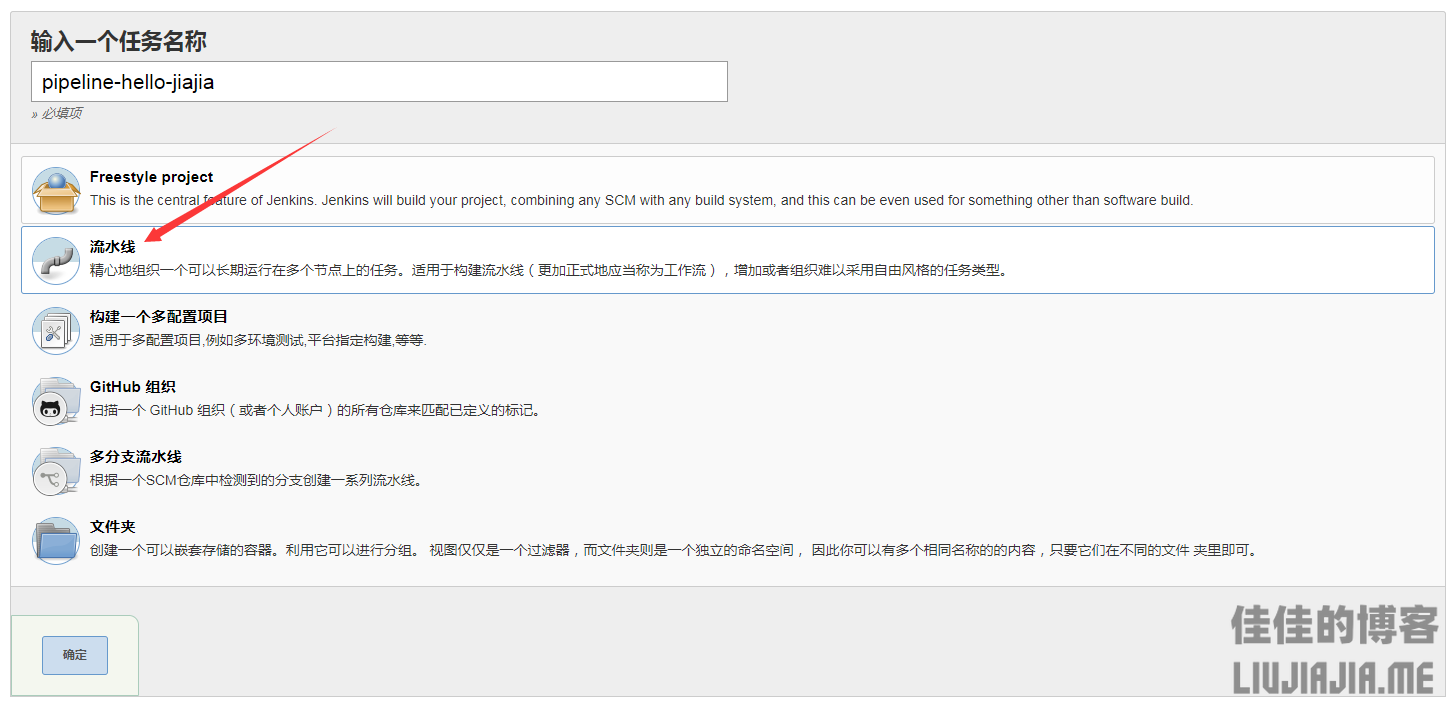
Task: Pick the GitHub 组织 title text
Action: [x=132, y=387]
